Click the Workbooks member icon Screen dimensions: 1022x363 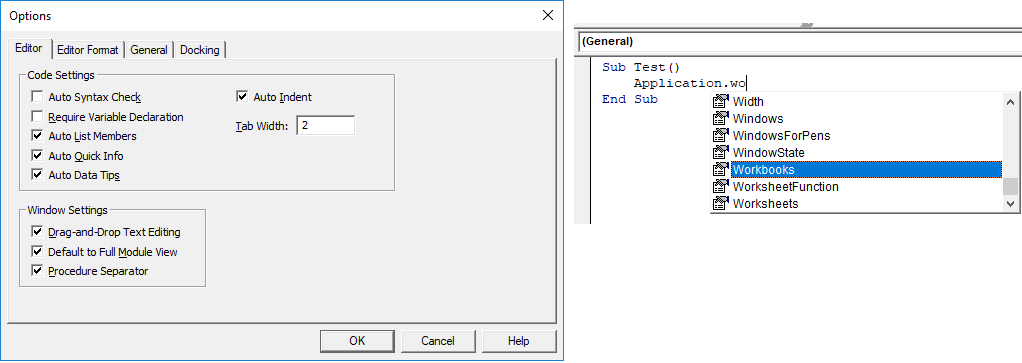pos(720,169)
